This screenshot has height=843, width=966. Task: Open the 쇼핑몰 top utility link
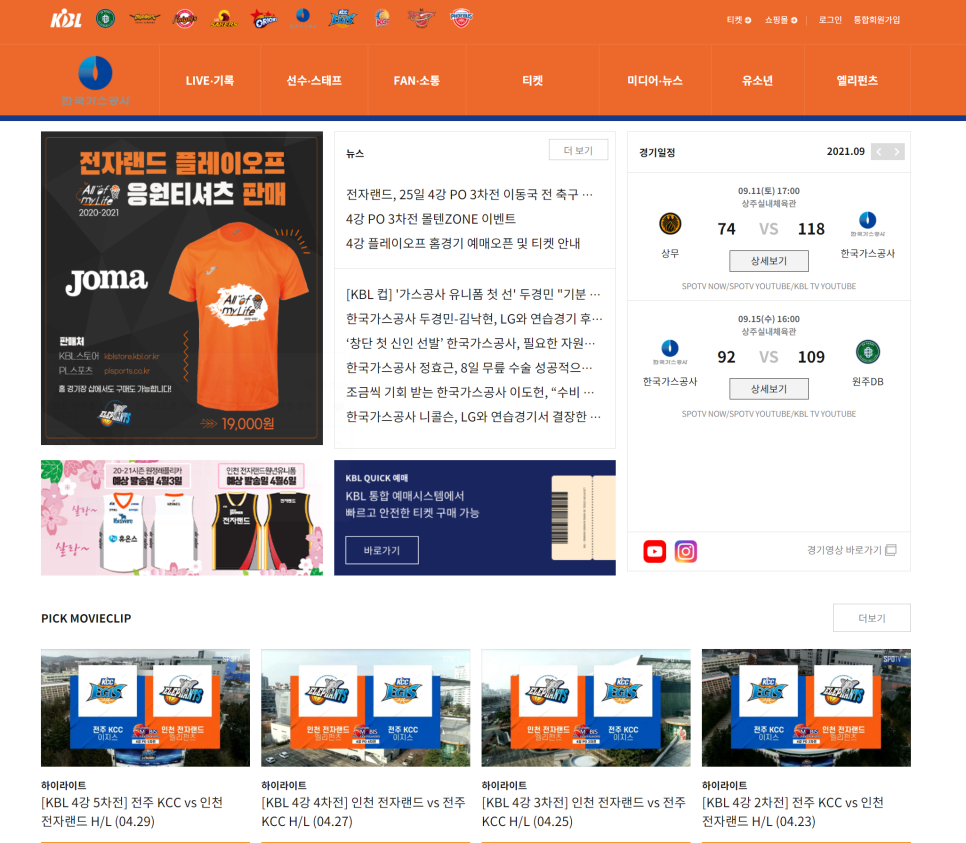[781, 20]
